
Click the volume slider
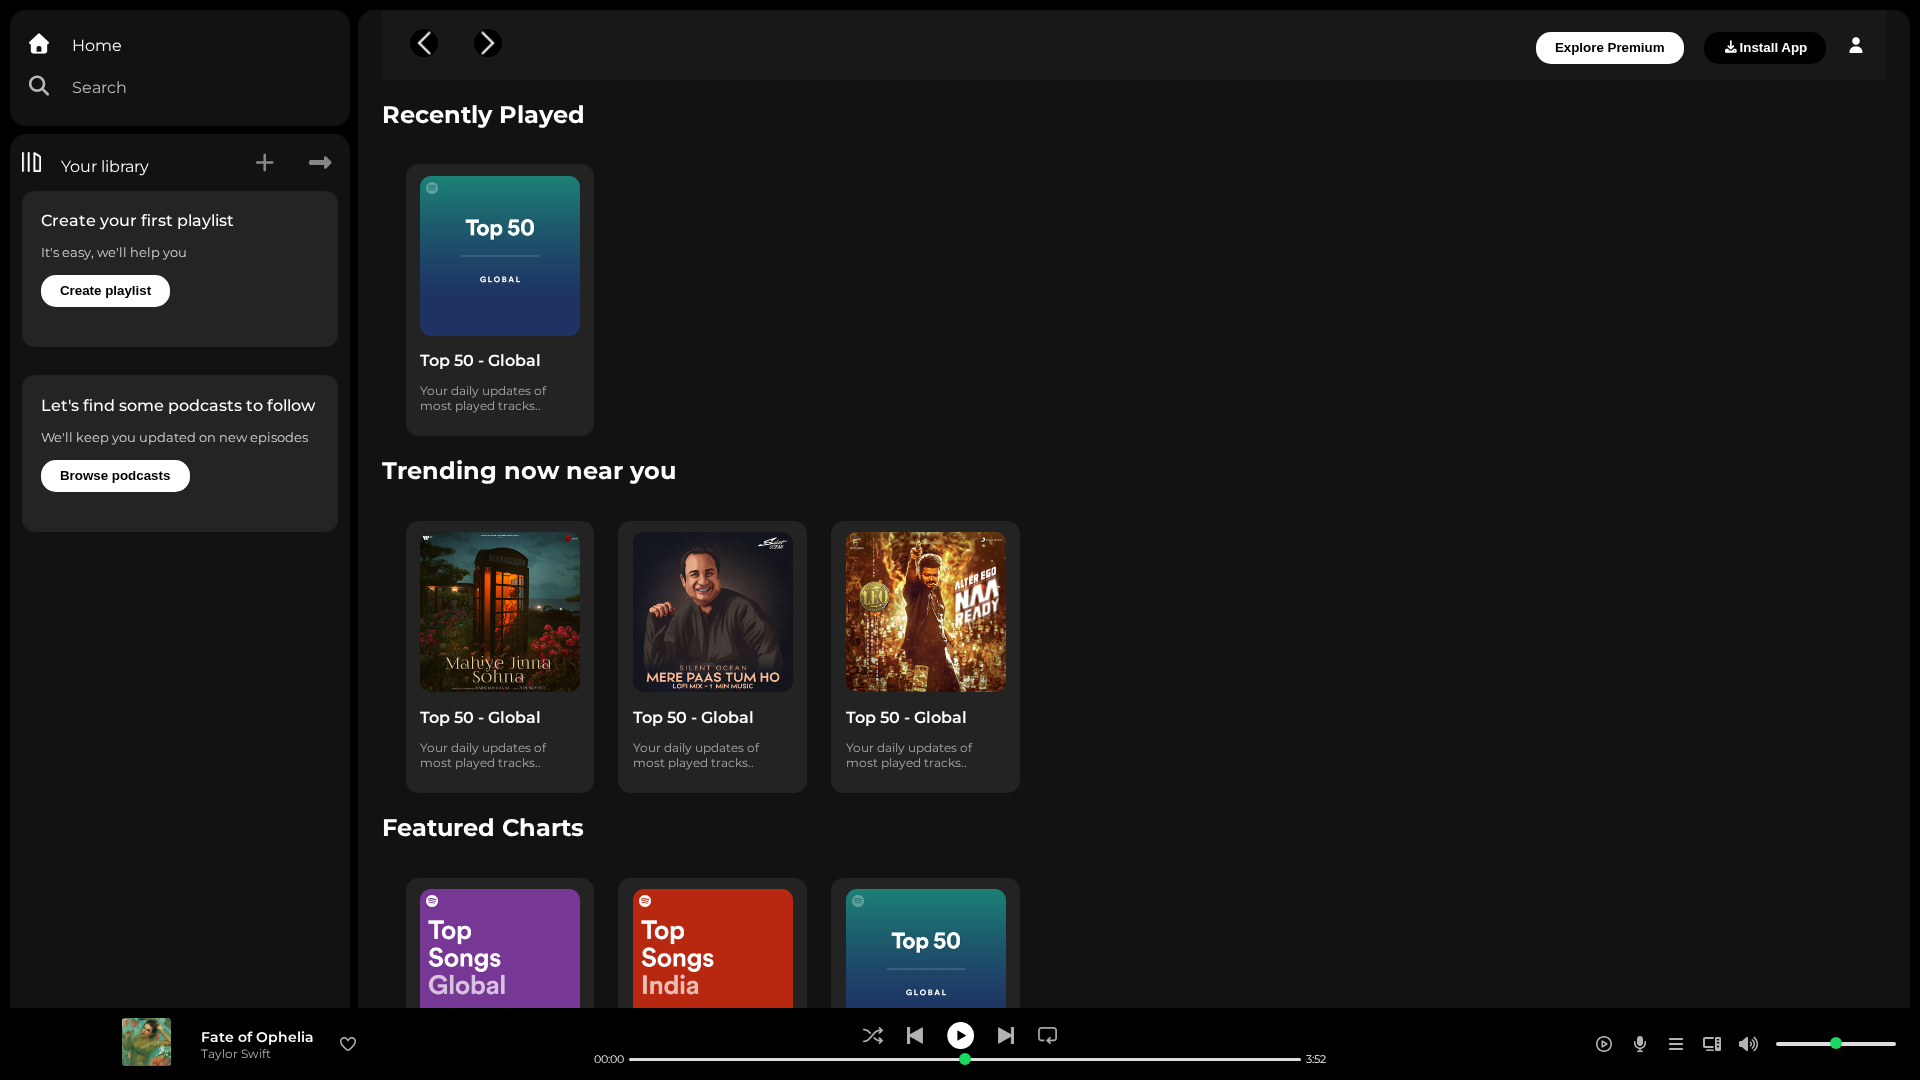[1836, 1044]
